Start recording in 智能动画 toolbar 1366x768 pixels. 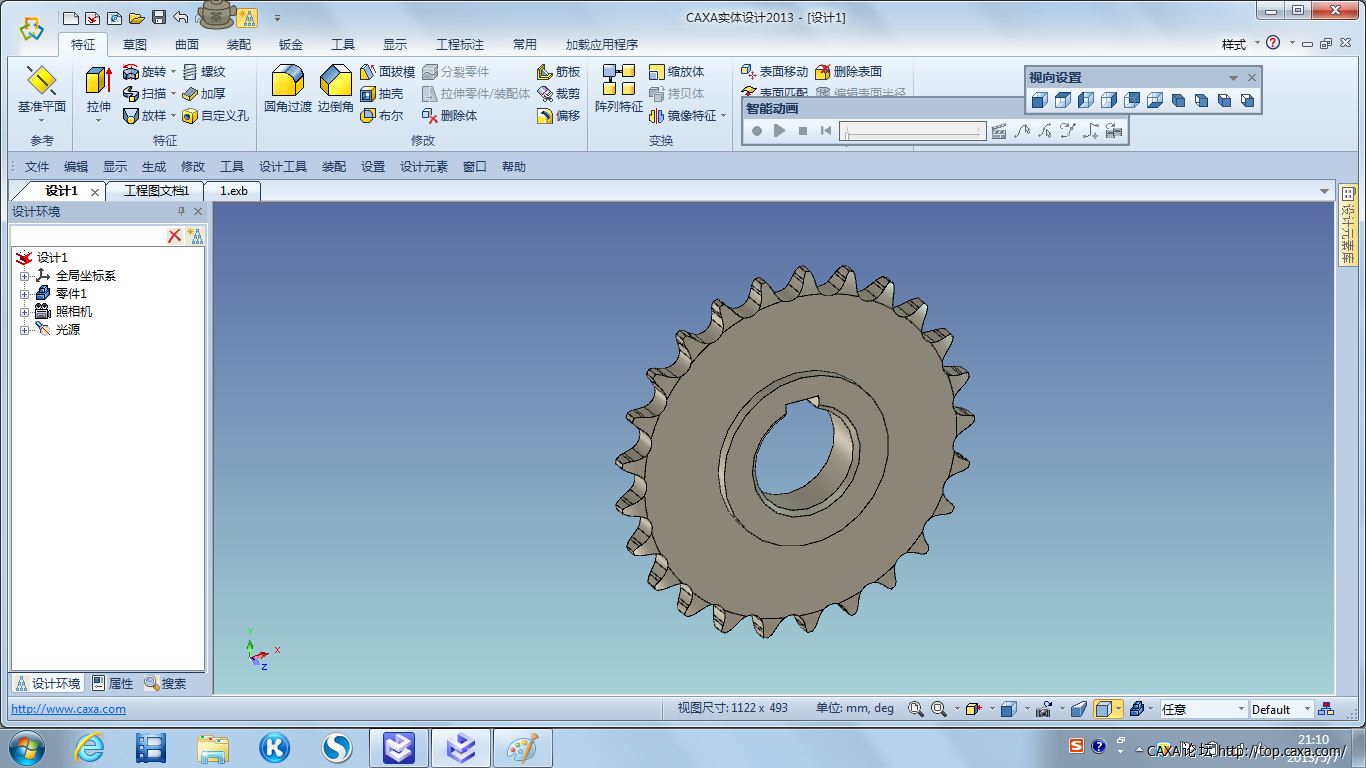(x=757, y=131)
